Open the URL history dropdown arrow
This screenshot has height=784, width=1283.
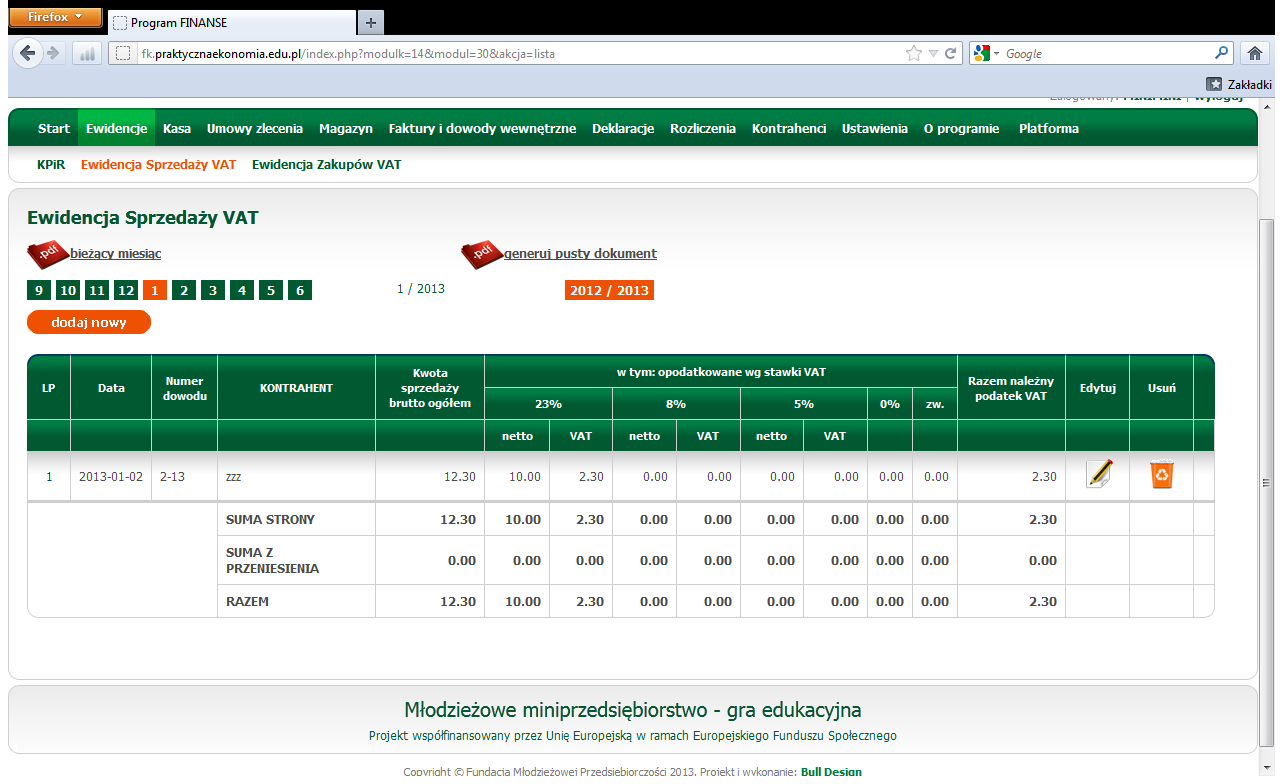click(x=933, y=53)
